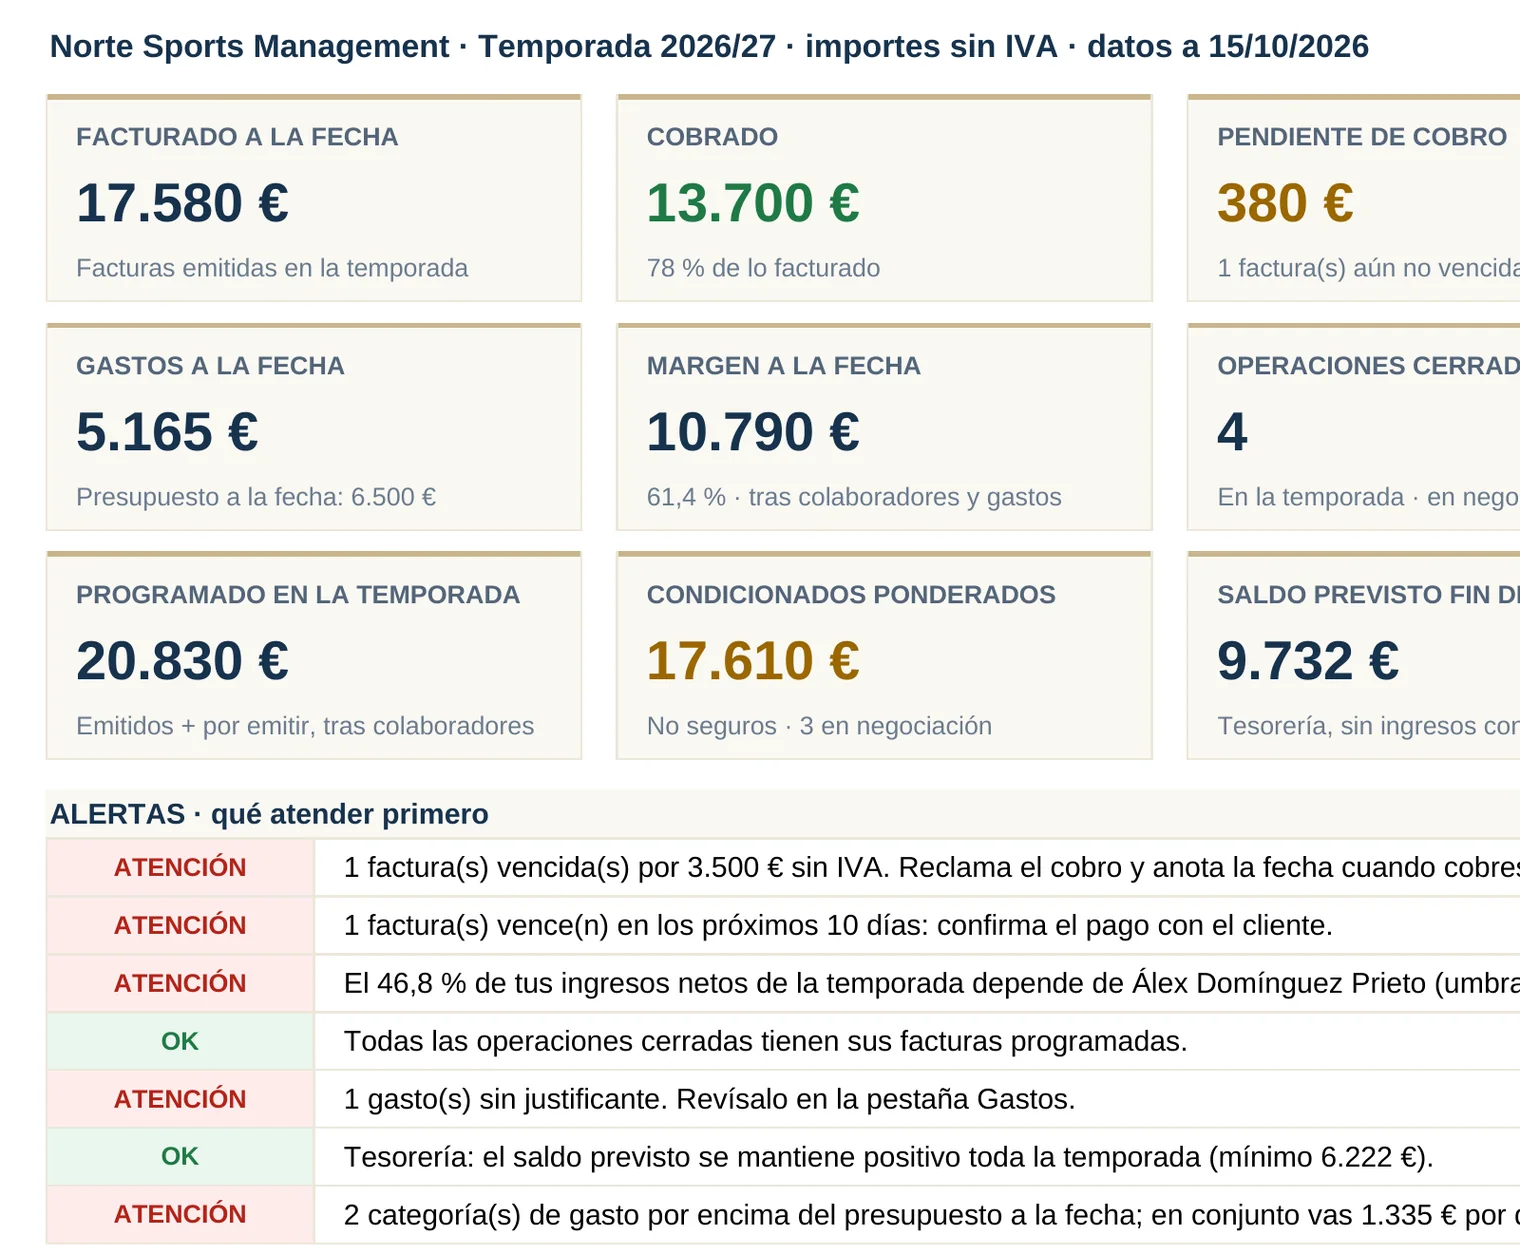Select the value '10.790 €'

point(753,432)
